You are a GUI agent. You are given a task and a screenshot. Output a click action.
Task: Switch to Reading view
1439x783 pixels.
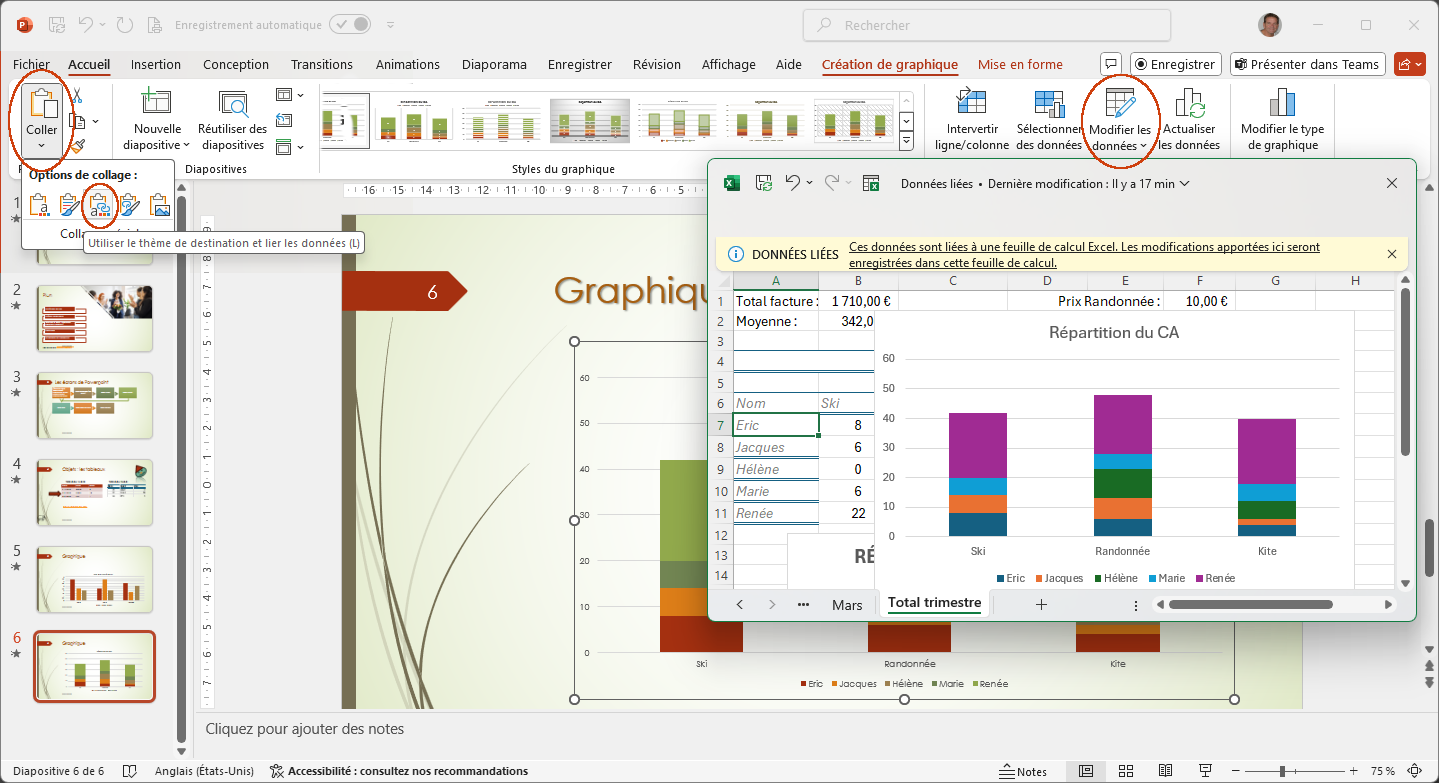(1165, 771)
